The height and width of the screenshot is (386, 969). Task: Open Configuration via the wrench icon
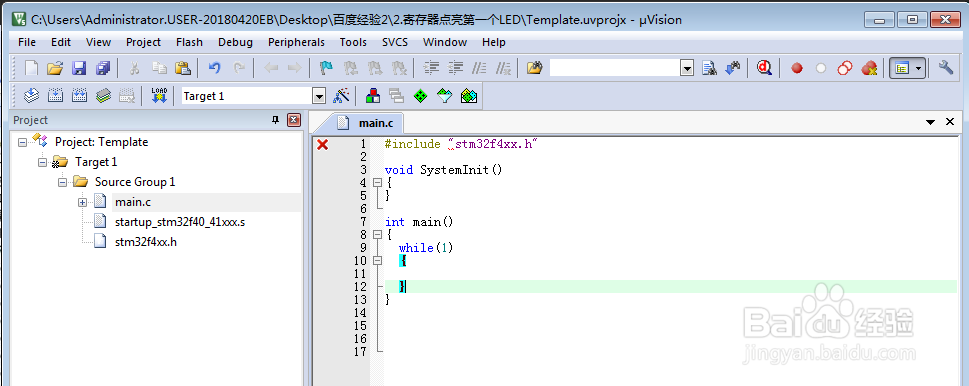[x=946, y=68]
